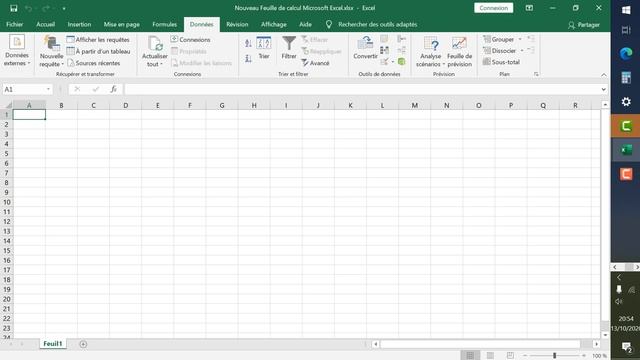Viewport: 640px width, 360px height.
Task: Click inside the formula bar
Action: (362, 89)
